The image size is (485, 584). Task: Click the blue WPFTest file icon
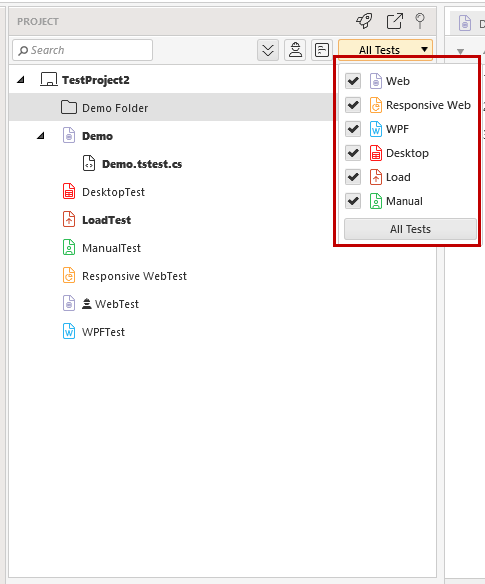click(69, 331)
